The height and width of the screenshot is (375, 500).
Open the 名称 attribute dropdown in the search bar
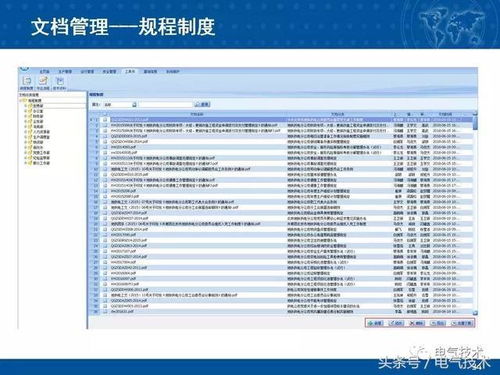[x=134, y=105]
